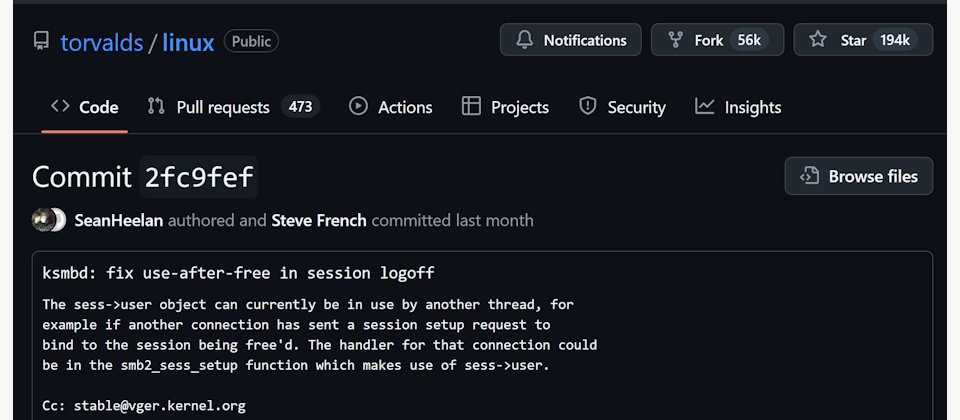Click the Browse files button

click(x=859, y=176)
